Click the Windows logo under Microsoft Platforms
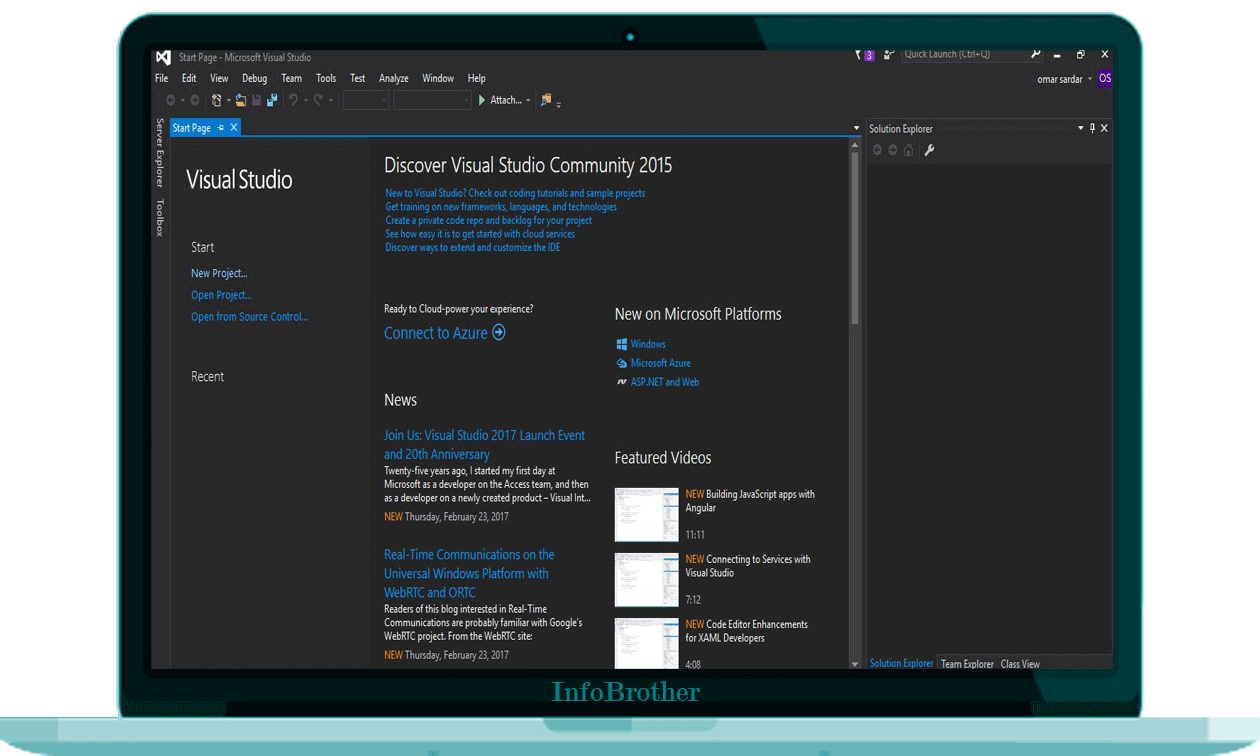Image resolution: width=1260 pixels, height=756 pixels. (x=621, y=344)
